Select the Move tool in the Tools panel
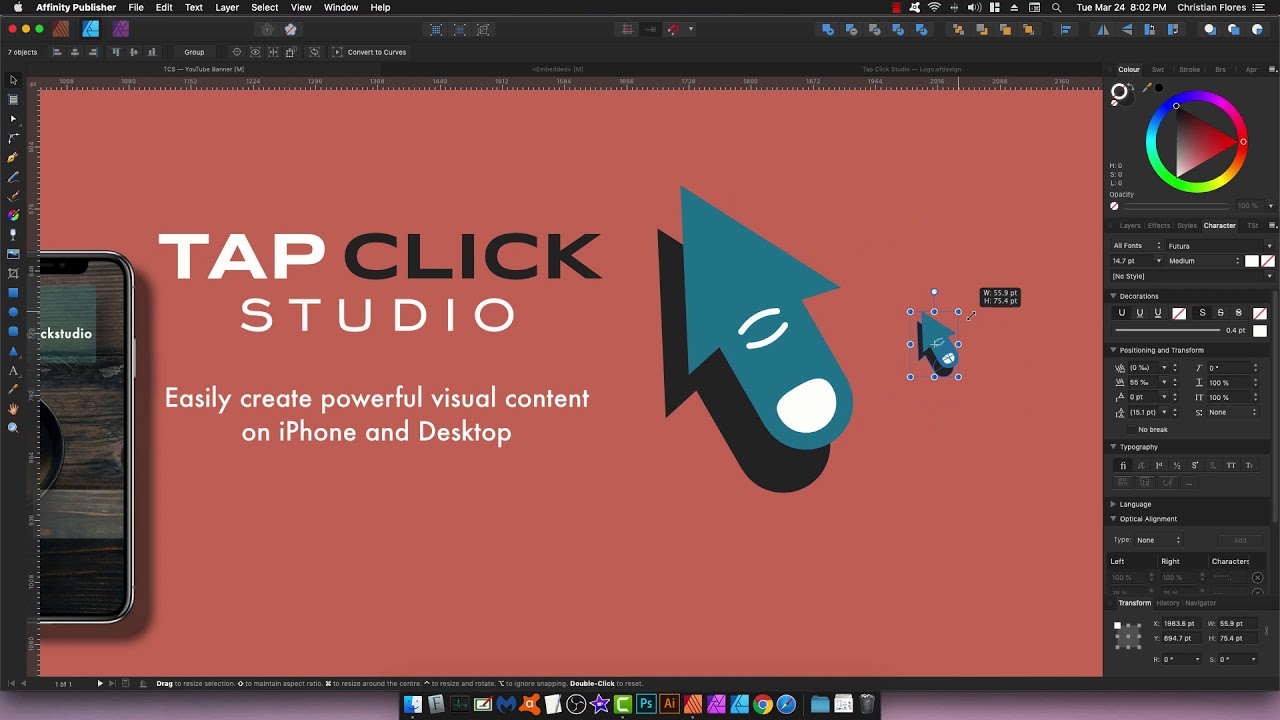The height and width of the screenshot is (720, 1280). (13, 80)
